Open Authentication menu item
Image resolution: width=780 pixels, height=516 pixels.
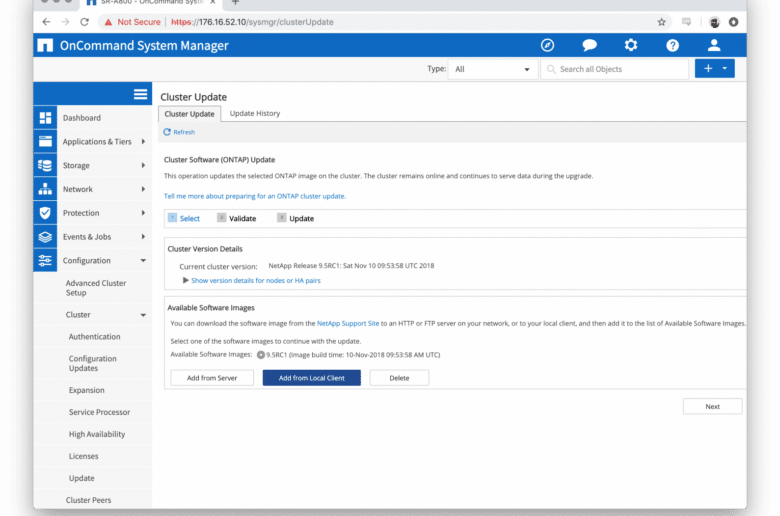tap(95, 336)
